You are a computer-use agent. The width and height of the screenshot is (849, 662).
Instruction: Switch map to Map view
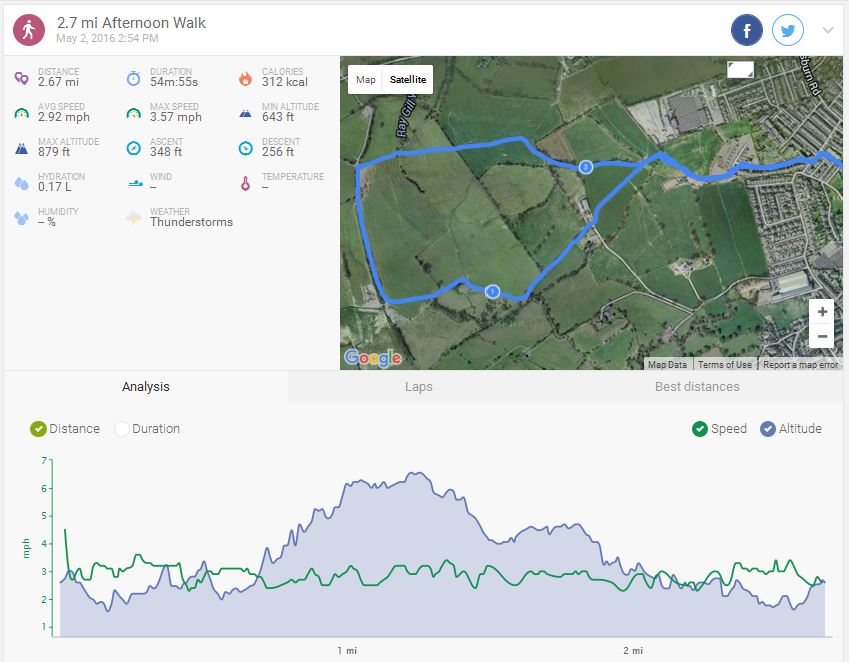(366, 80)
